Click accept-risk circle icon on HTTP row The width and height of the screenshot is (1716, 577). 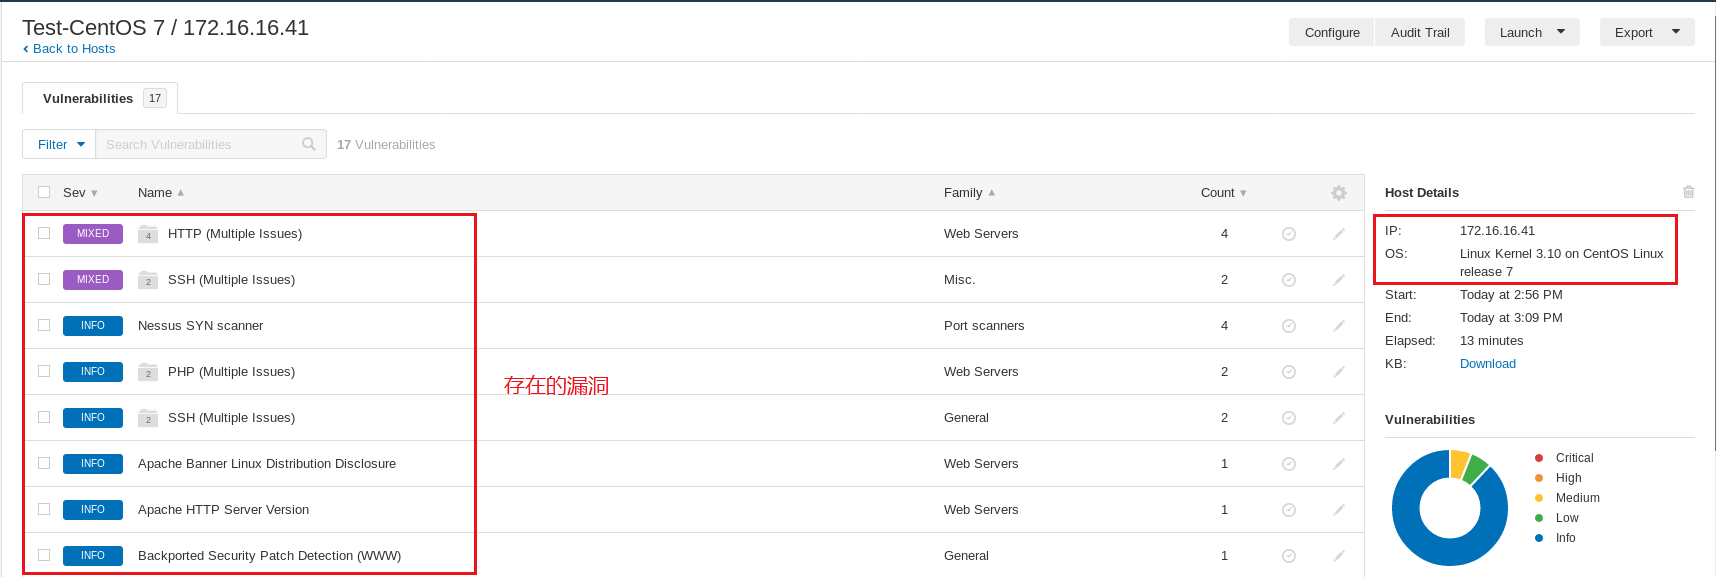point(1289,234)
